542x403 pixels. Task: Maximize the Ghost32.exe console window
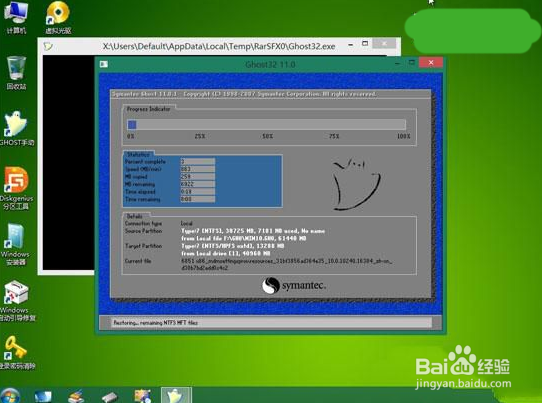pyautogui.click(x=365, y=44)
